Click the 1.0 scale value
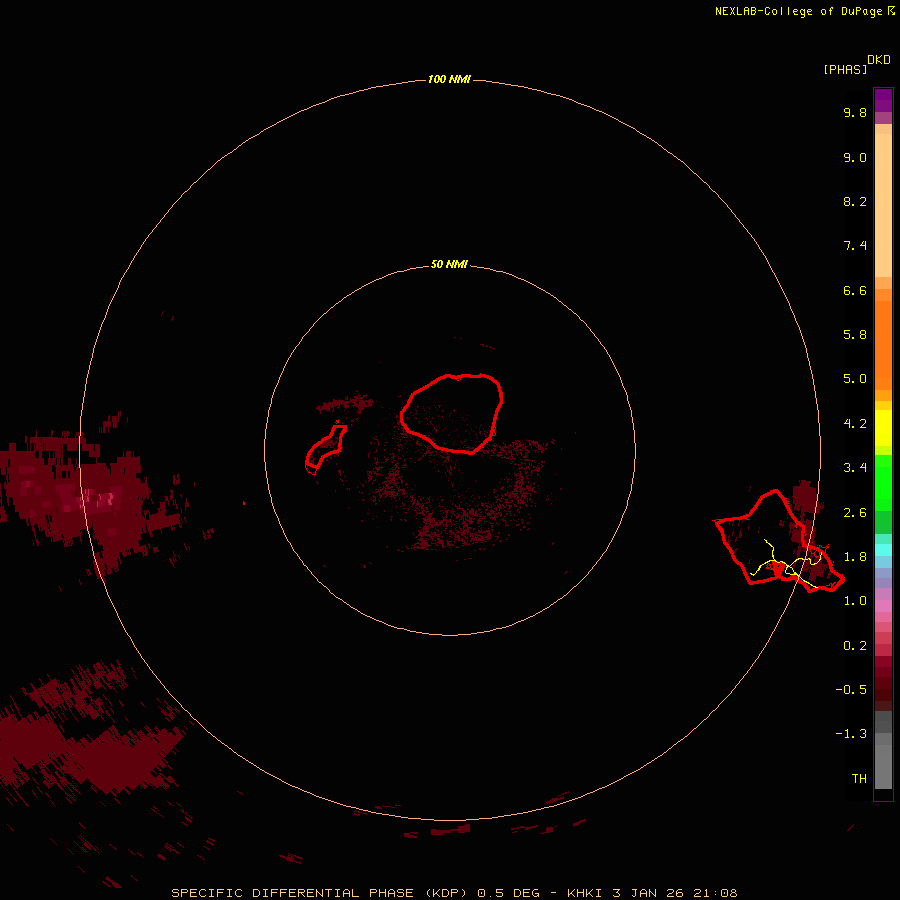Screen dimensions: 900x900 855,601
